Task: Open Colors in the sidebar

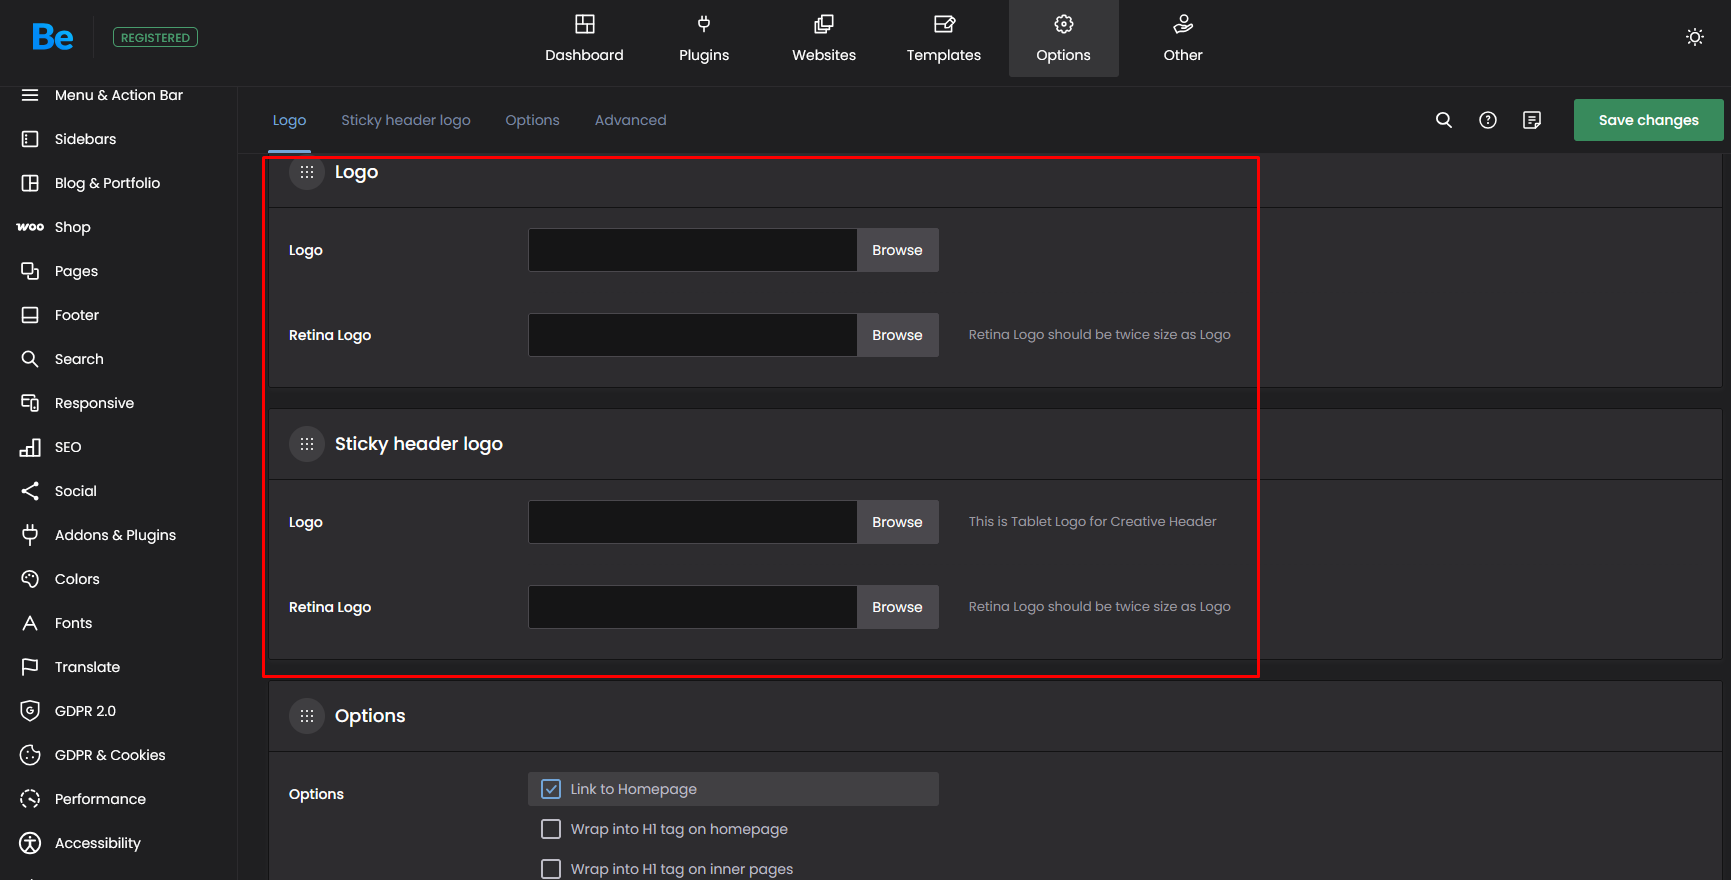Action: (x=77, y=579)
